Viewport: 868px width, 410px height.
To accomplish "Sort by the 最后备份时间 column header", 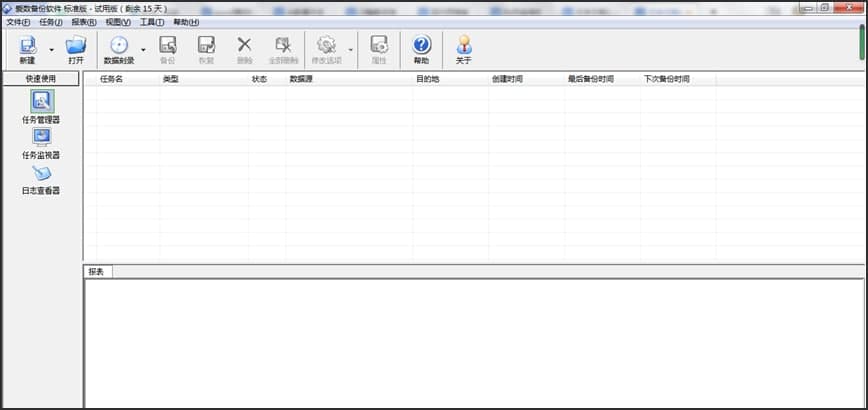I will point(602,79).
